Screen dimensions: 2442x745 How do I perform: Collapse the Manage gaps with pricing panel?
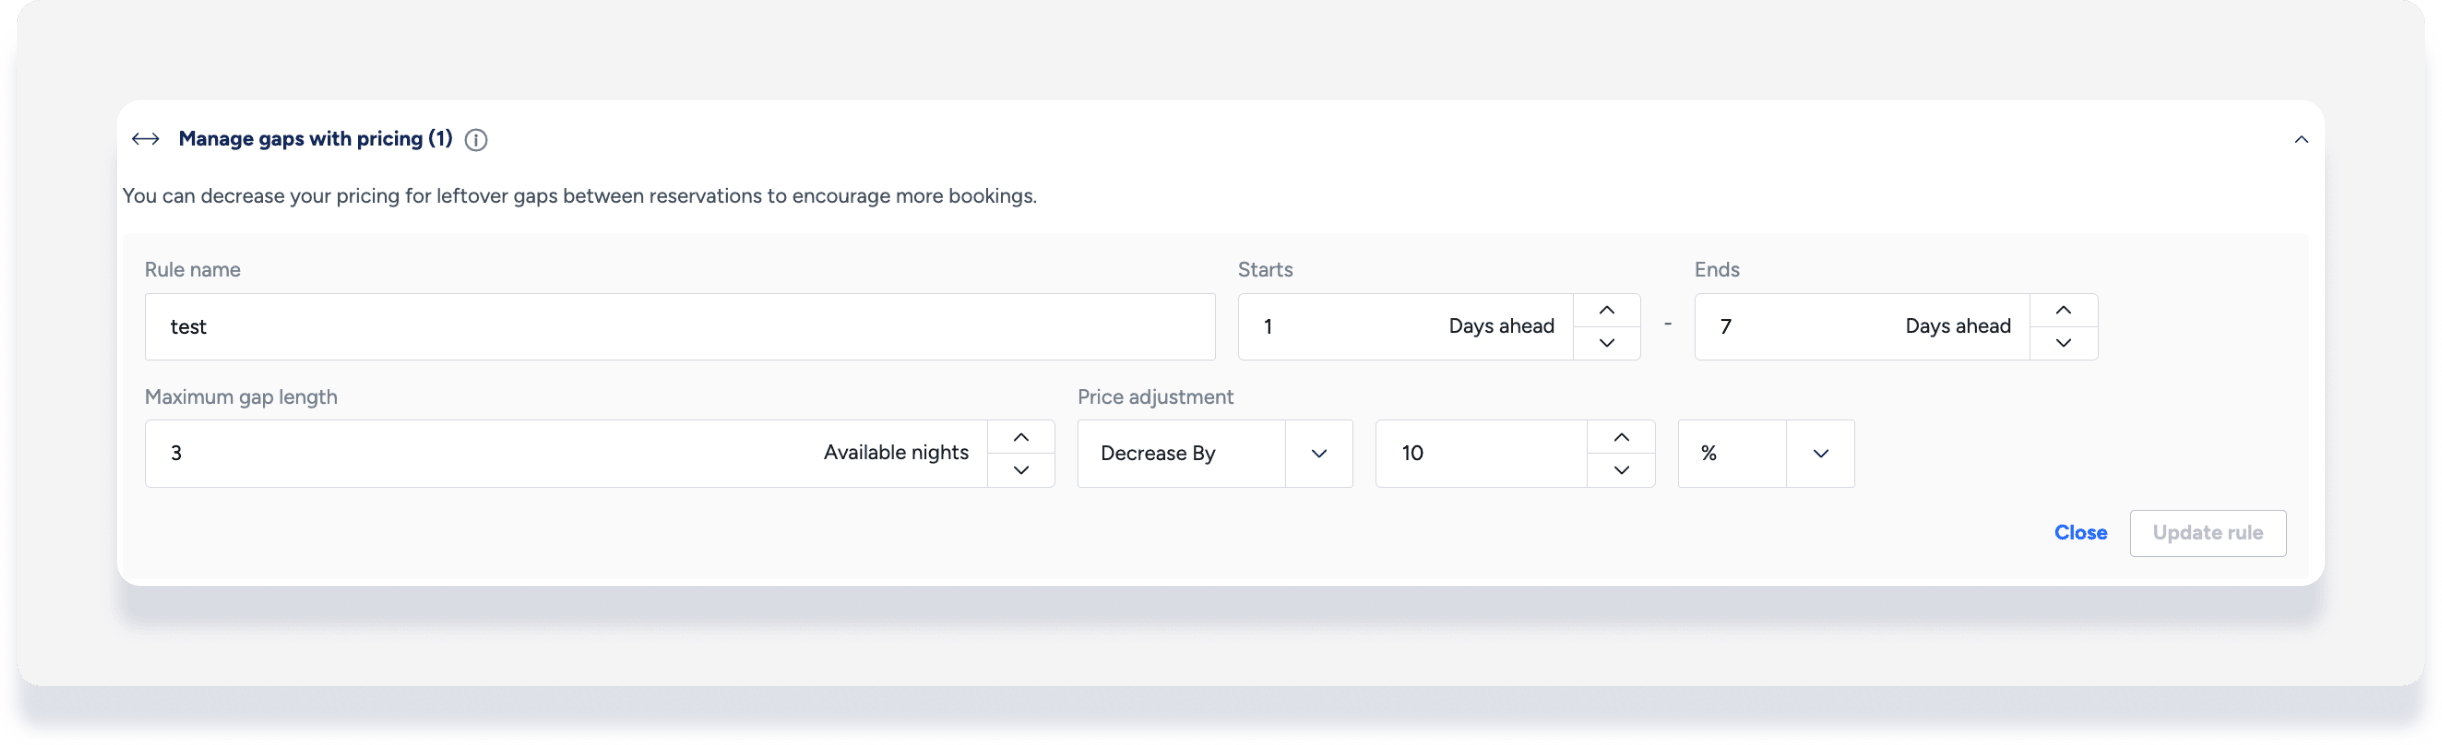pos(2301,140)
